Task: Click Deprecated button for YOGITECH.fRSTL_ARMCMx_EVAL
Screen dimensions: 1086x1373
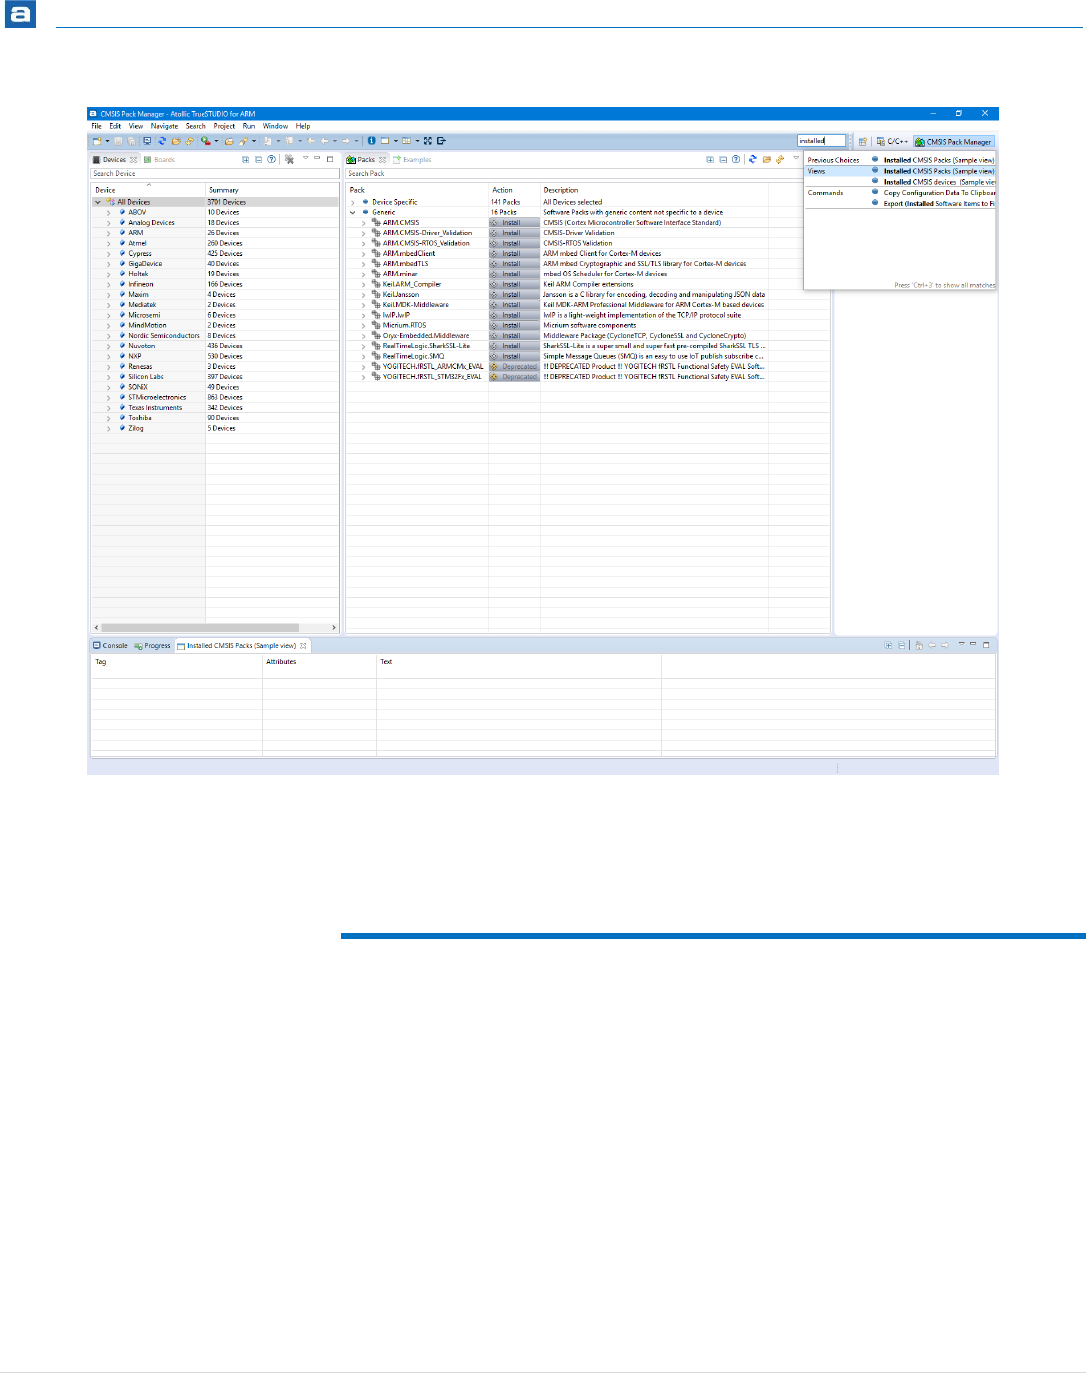Action: [513, 366]
